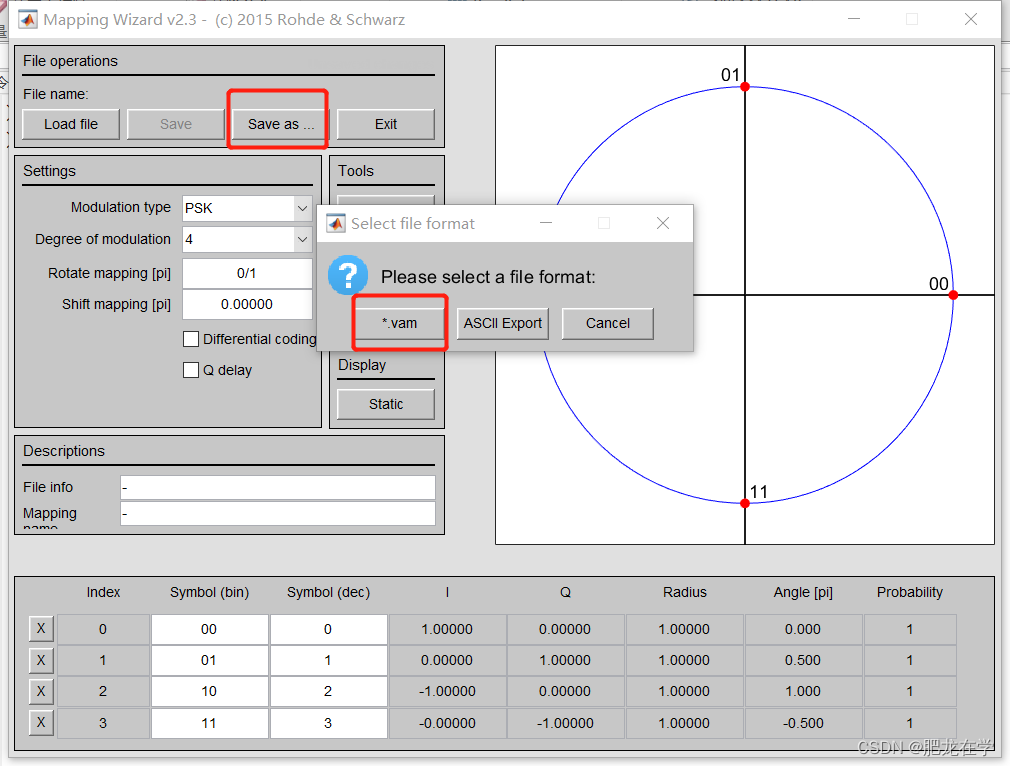
Task: Click the Load file button
Action: coord(70,124)
